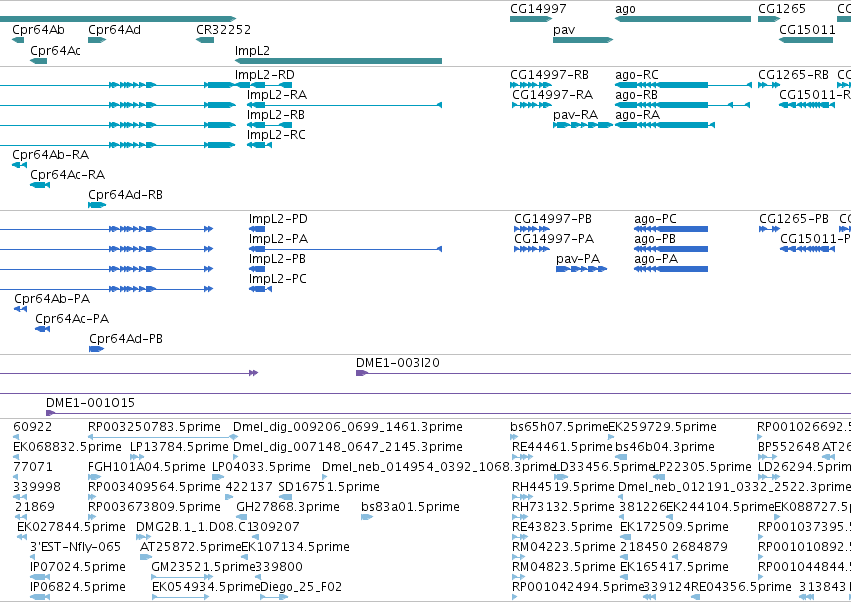Select the Cpr64Ad-PB protein label

[126, 339]
